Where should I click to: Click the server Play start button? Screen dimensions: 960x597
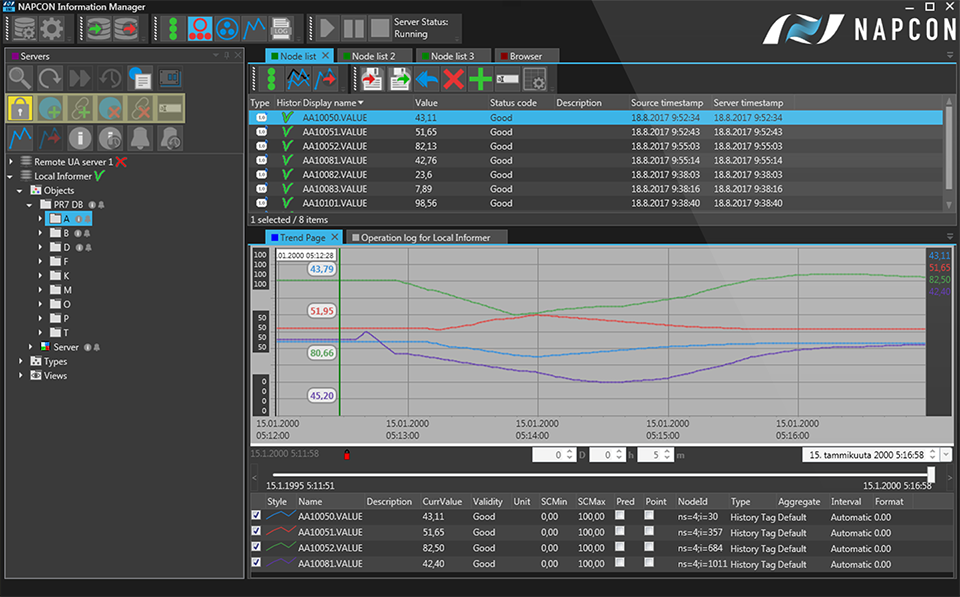(x=326, y=28)
